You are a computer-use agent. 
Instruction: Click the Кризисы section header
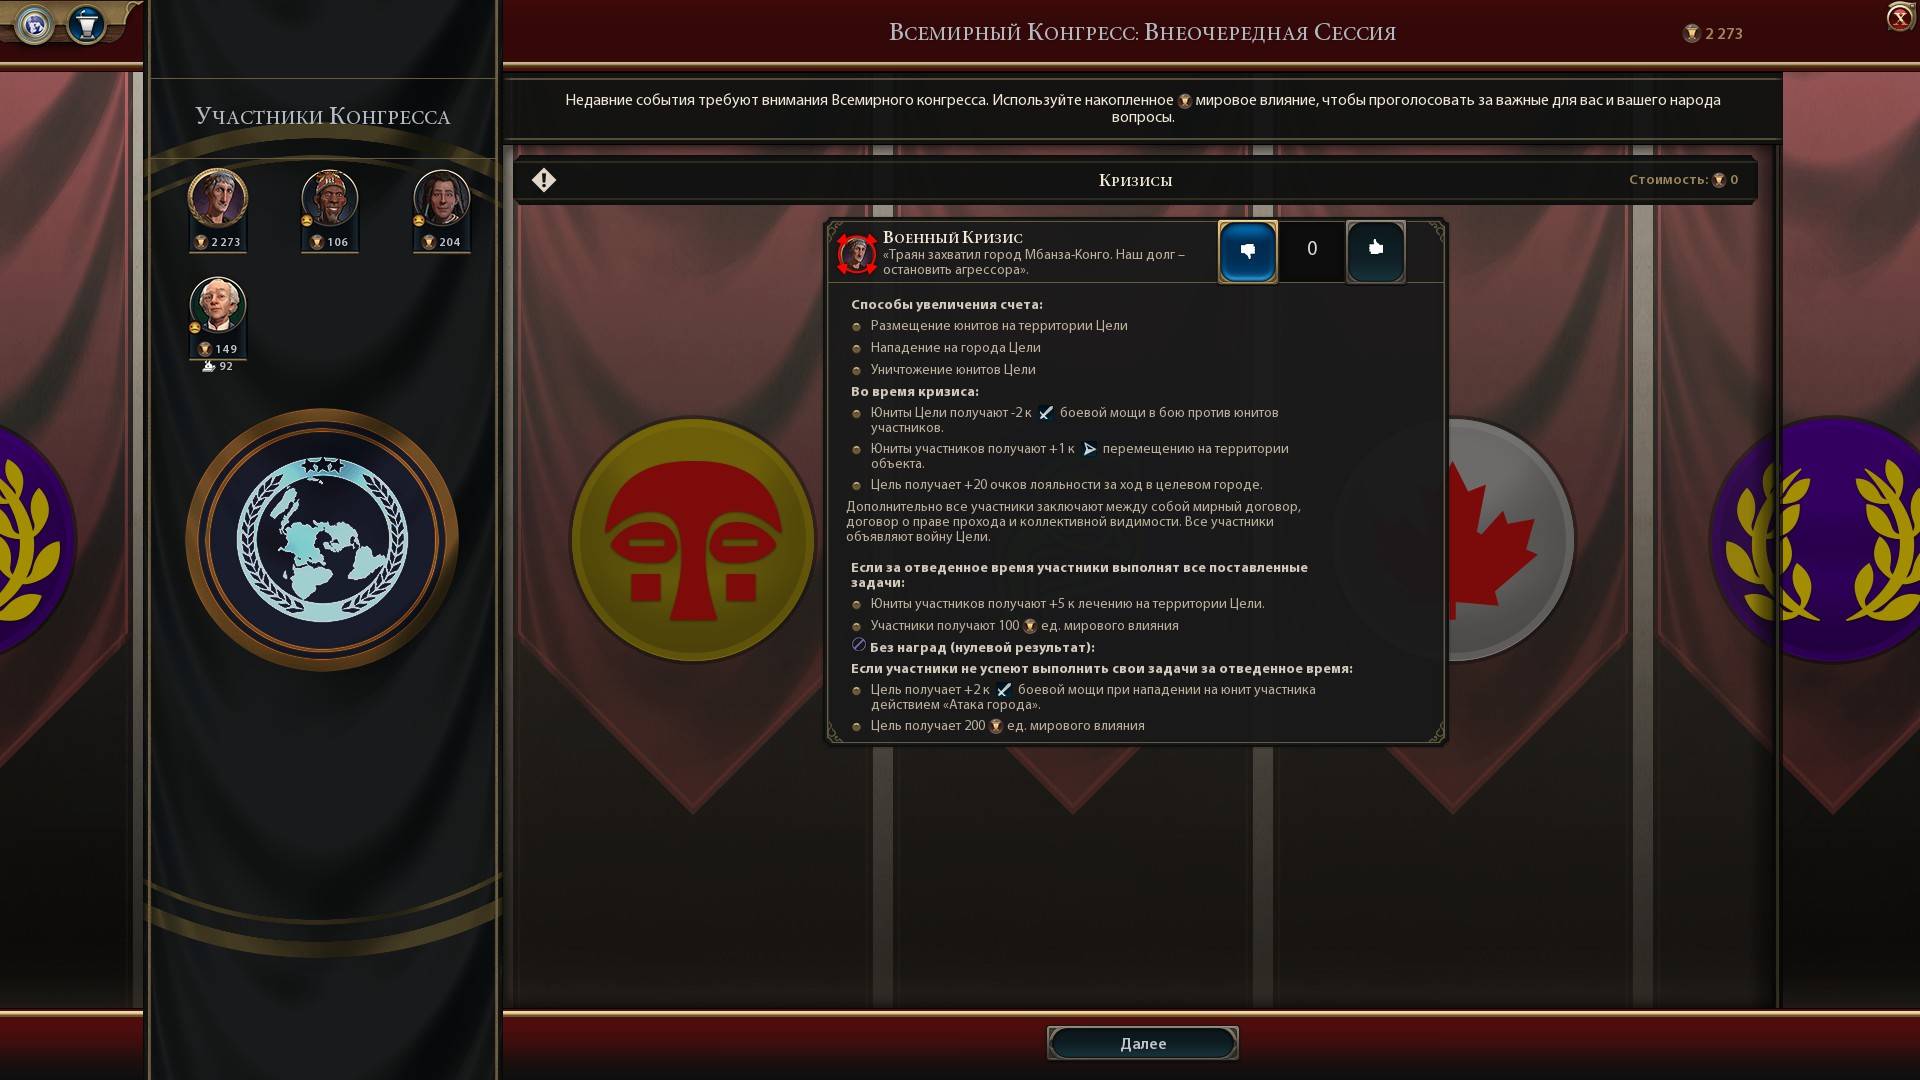pyautogui.click(x=1135, y=180)
